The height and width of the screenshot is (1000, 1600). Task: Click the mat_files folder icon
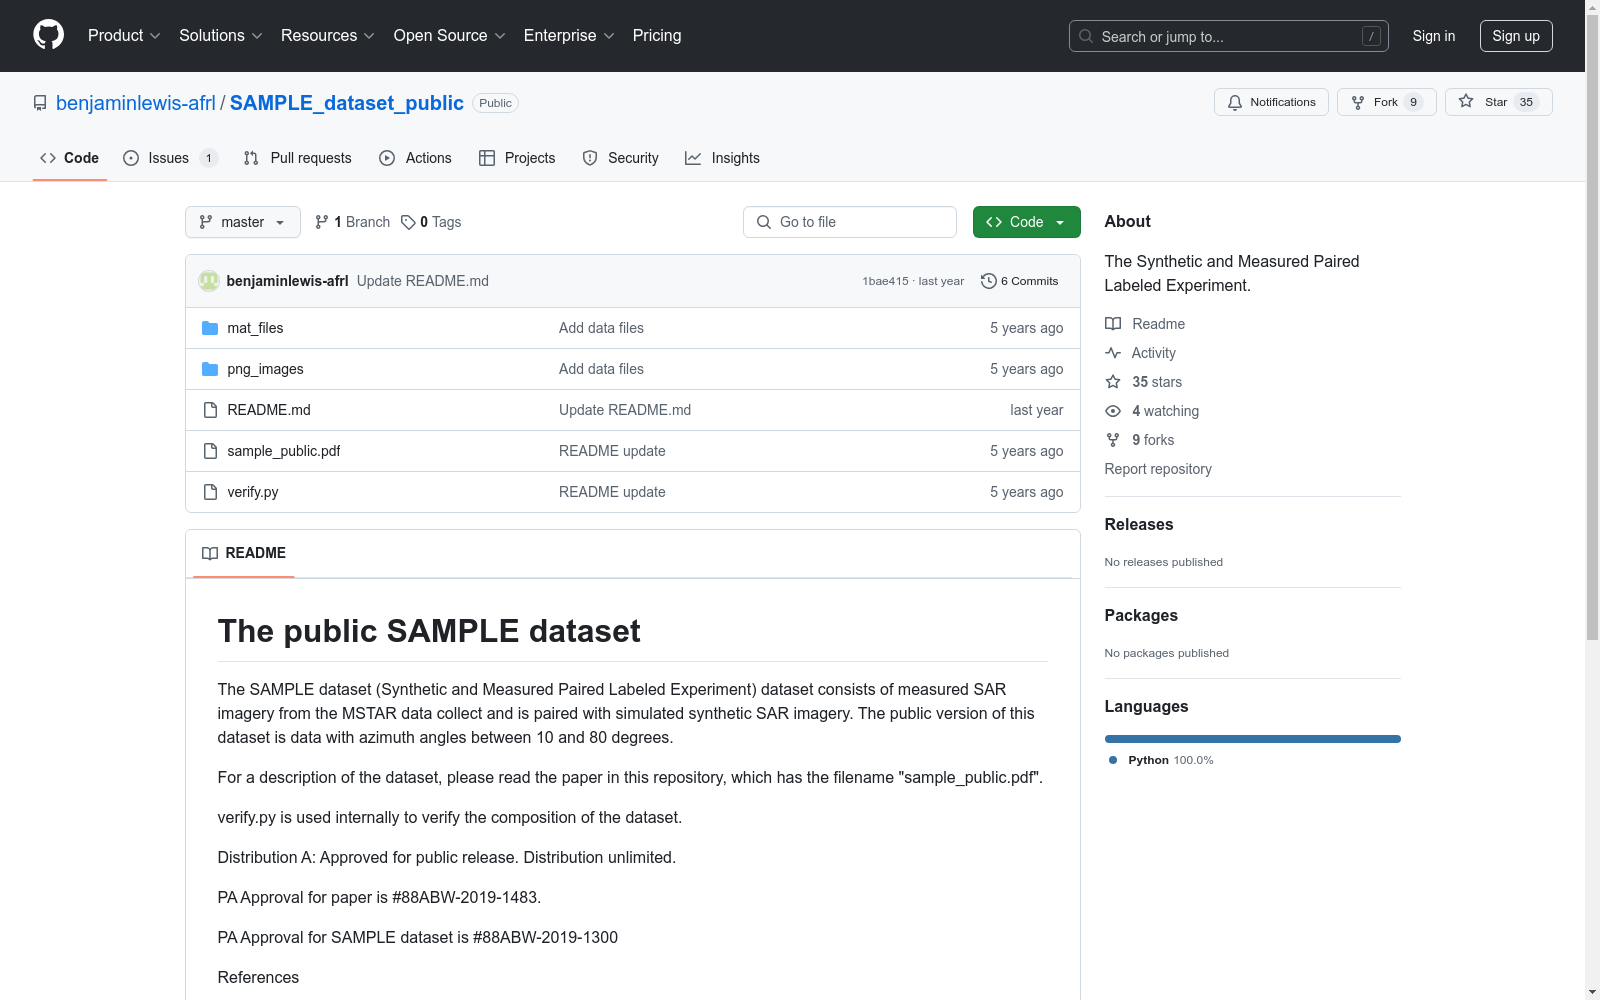(210, 328)
